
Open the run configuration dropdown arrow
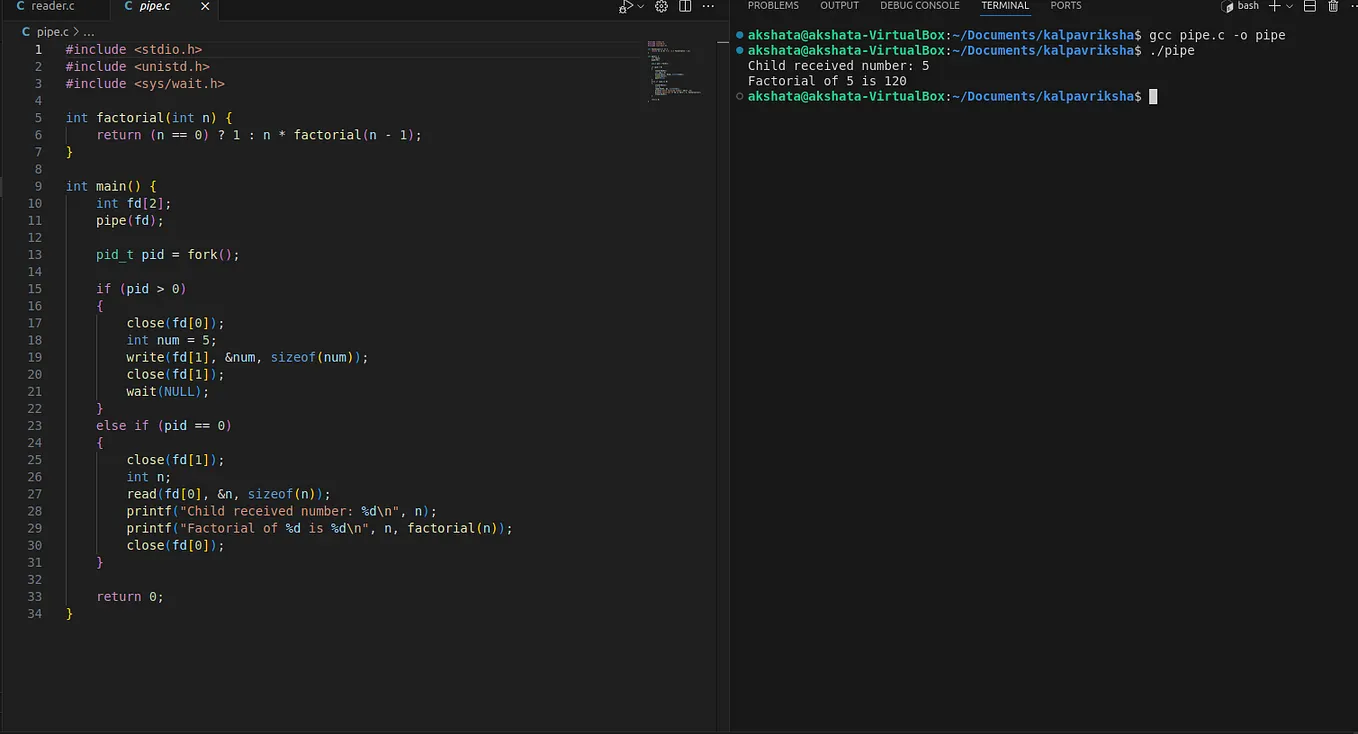point(640,7)
